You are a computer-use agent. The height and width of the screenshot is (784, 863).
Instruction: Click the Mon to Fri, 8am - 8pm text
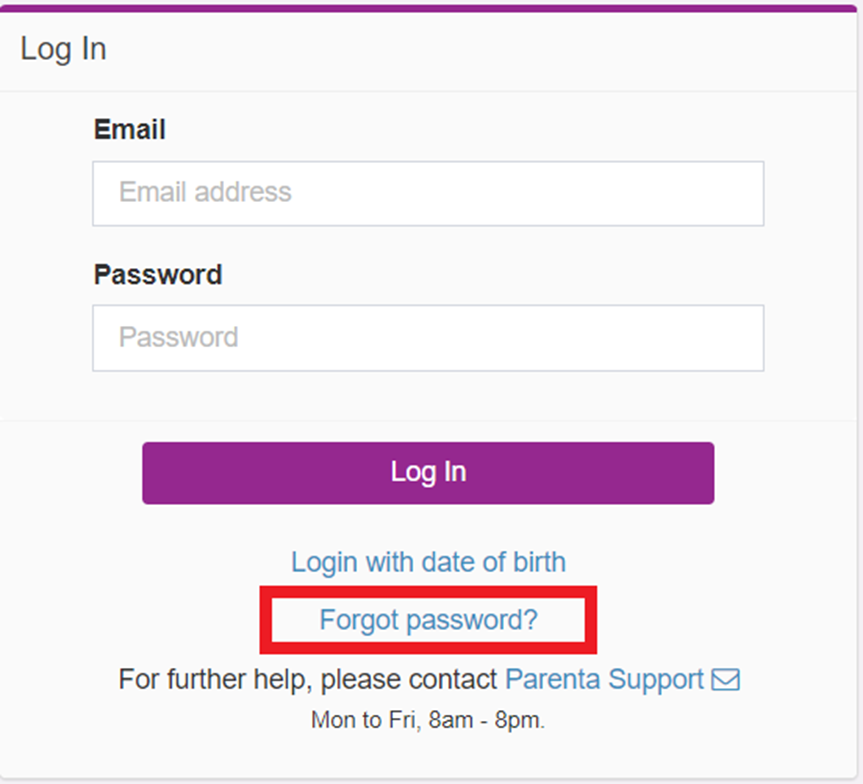428,720
